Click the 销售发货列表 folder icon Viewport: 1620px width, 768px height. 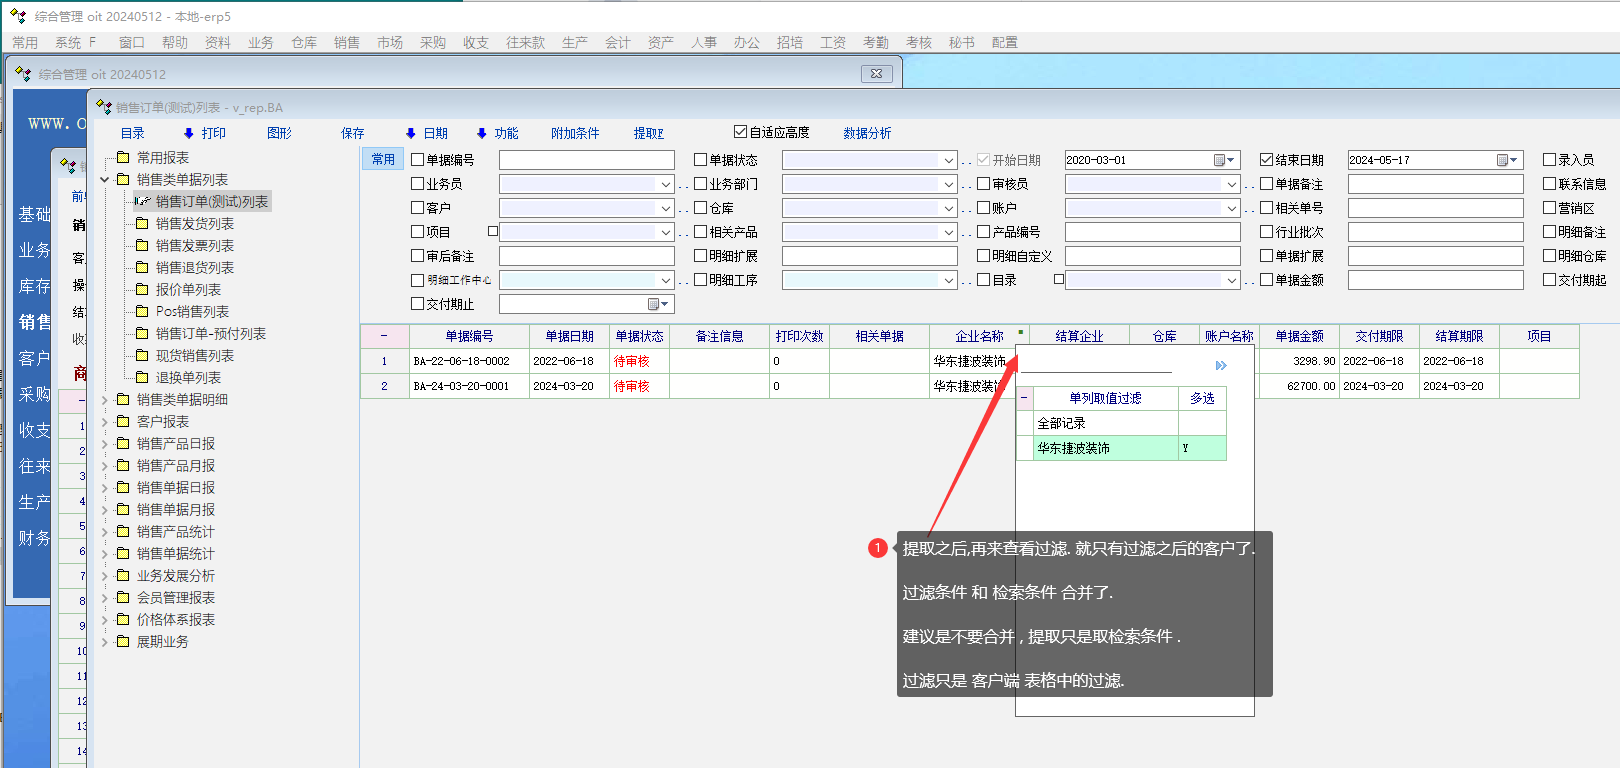[142, 224]
